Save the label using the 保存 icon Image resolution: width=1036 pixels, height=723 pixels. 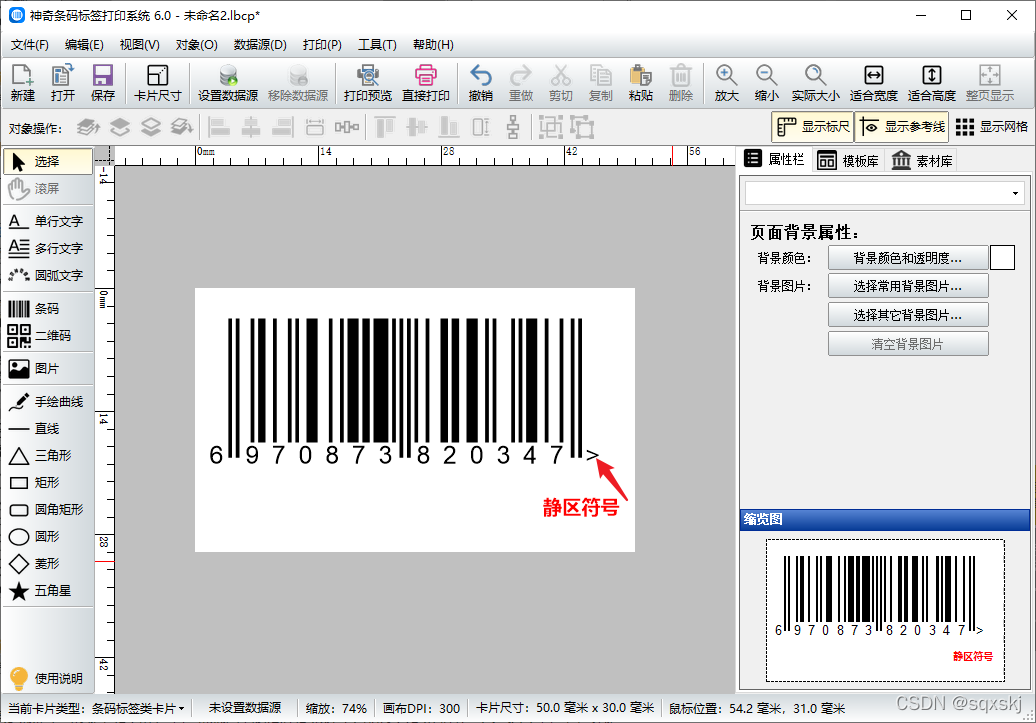[x=102, y=83]
